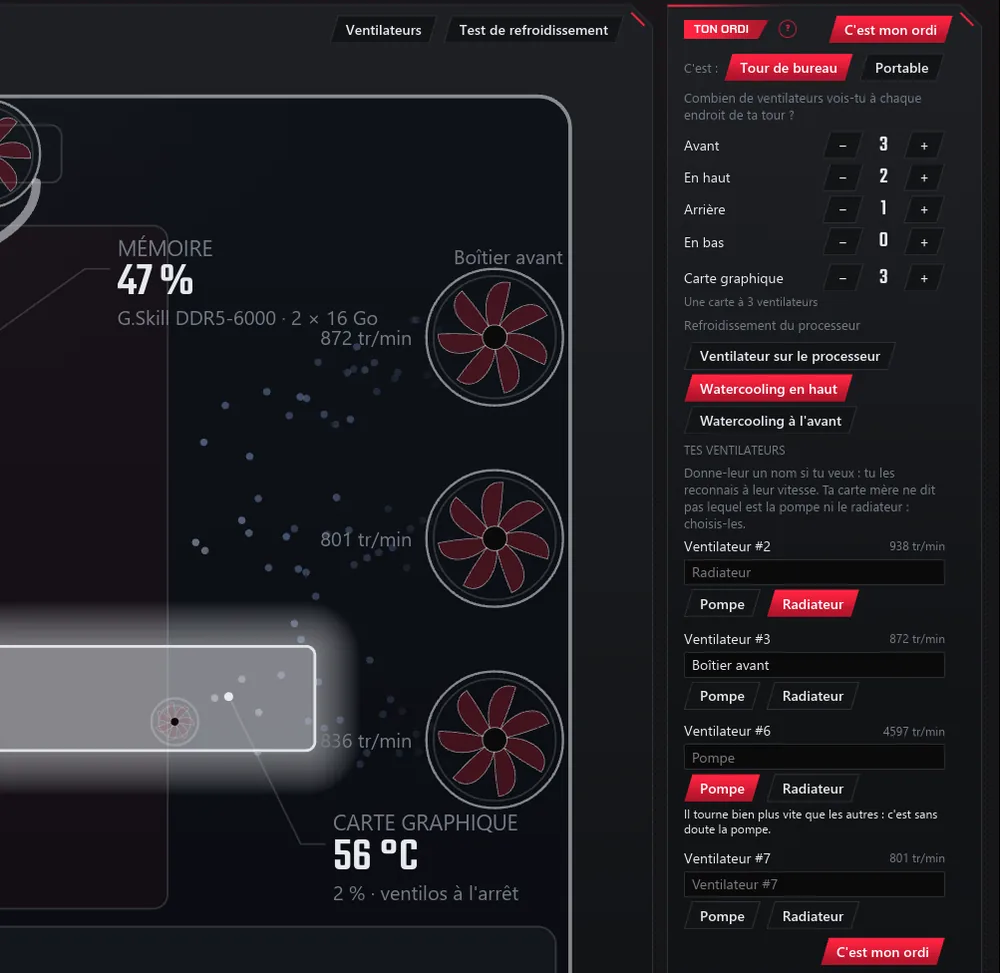The image size is (1000, 973).
Task: Click the CARTE GRAPHIQUE 56 °C readout
Action: pyautogui.click(x=425, y=842)
